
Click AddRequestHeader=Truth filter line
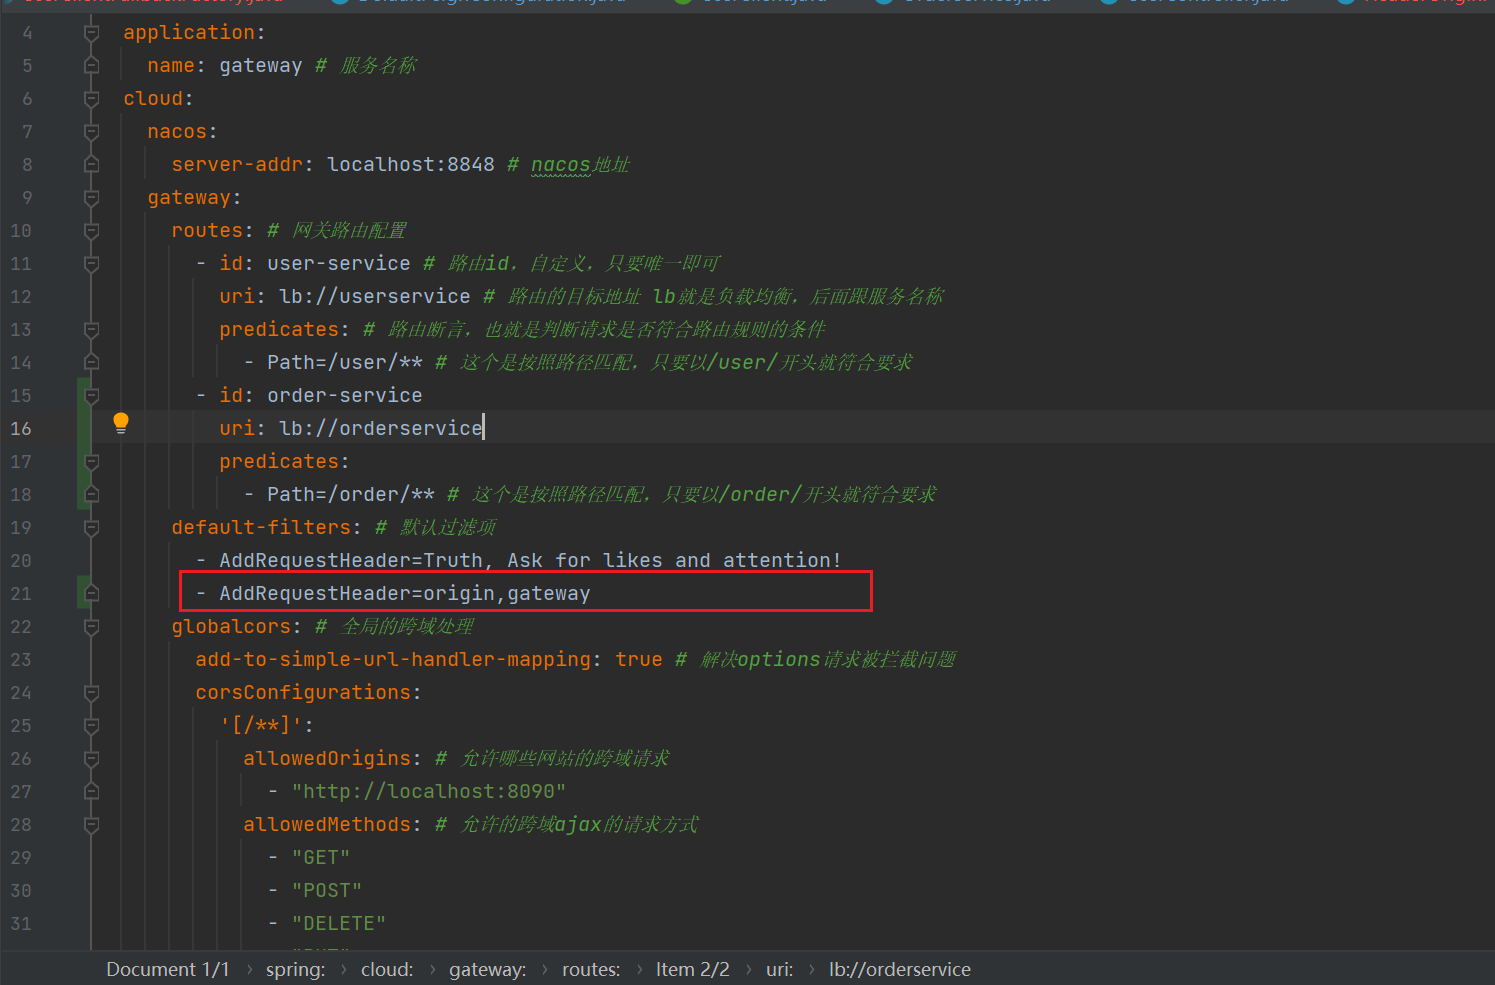pyautogui.click(x=530, y=561)
